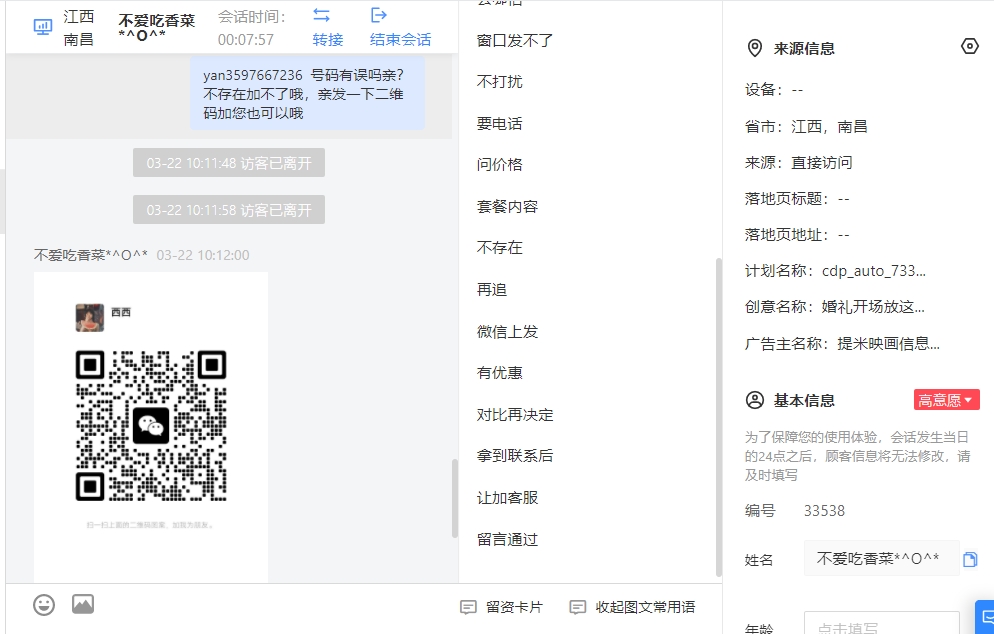The height and width of the screenshot is (634, 994).
Task: Select quick phrase 不打扰
Action: pos(500,82)
